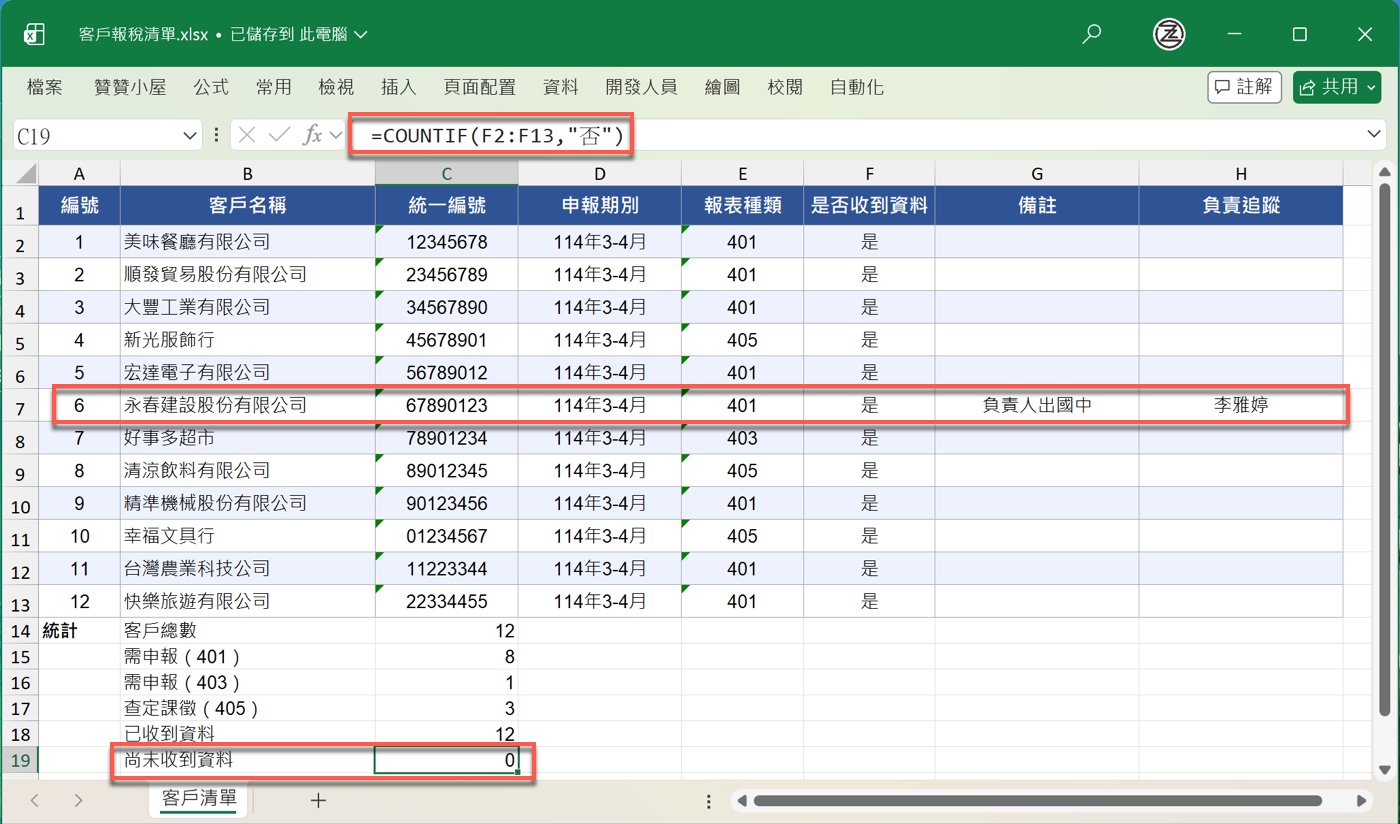The width and height of the screenshot is (1400, 824).
Task: Click the 統計 label cell
Action: pos(79,631)
